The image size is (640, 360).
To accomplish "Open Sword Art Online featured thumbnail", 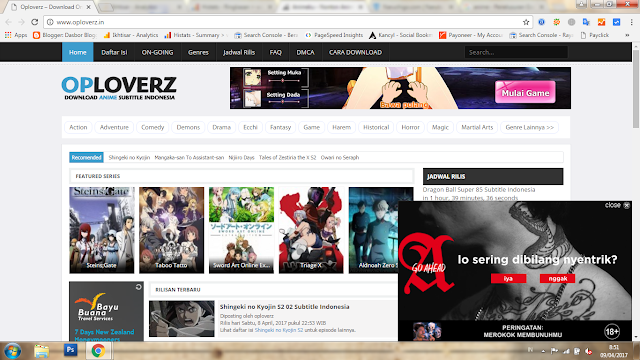I will (241, 230).
